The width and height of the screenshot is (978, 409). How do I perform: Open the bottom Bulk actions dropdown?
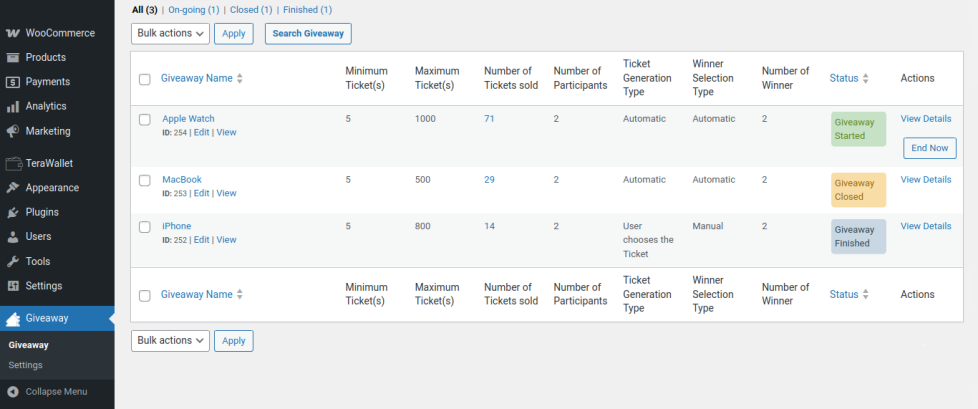170,341
